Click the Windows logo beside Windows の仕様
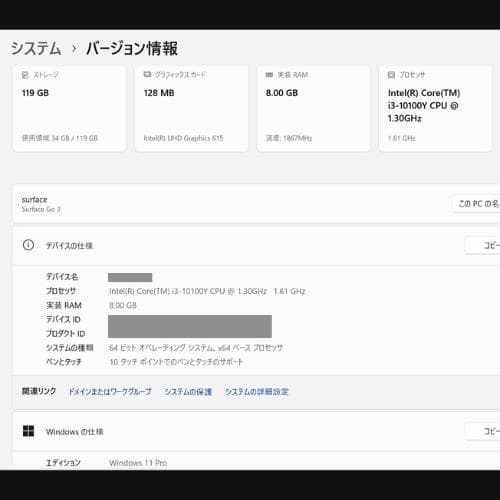Screen dimensions: 500x500 point(28,431)
